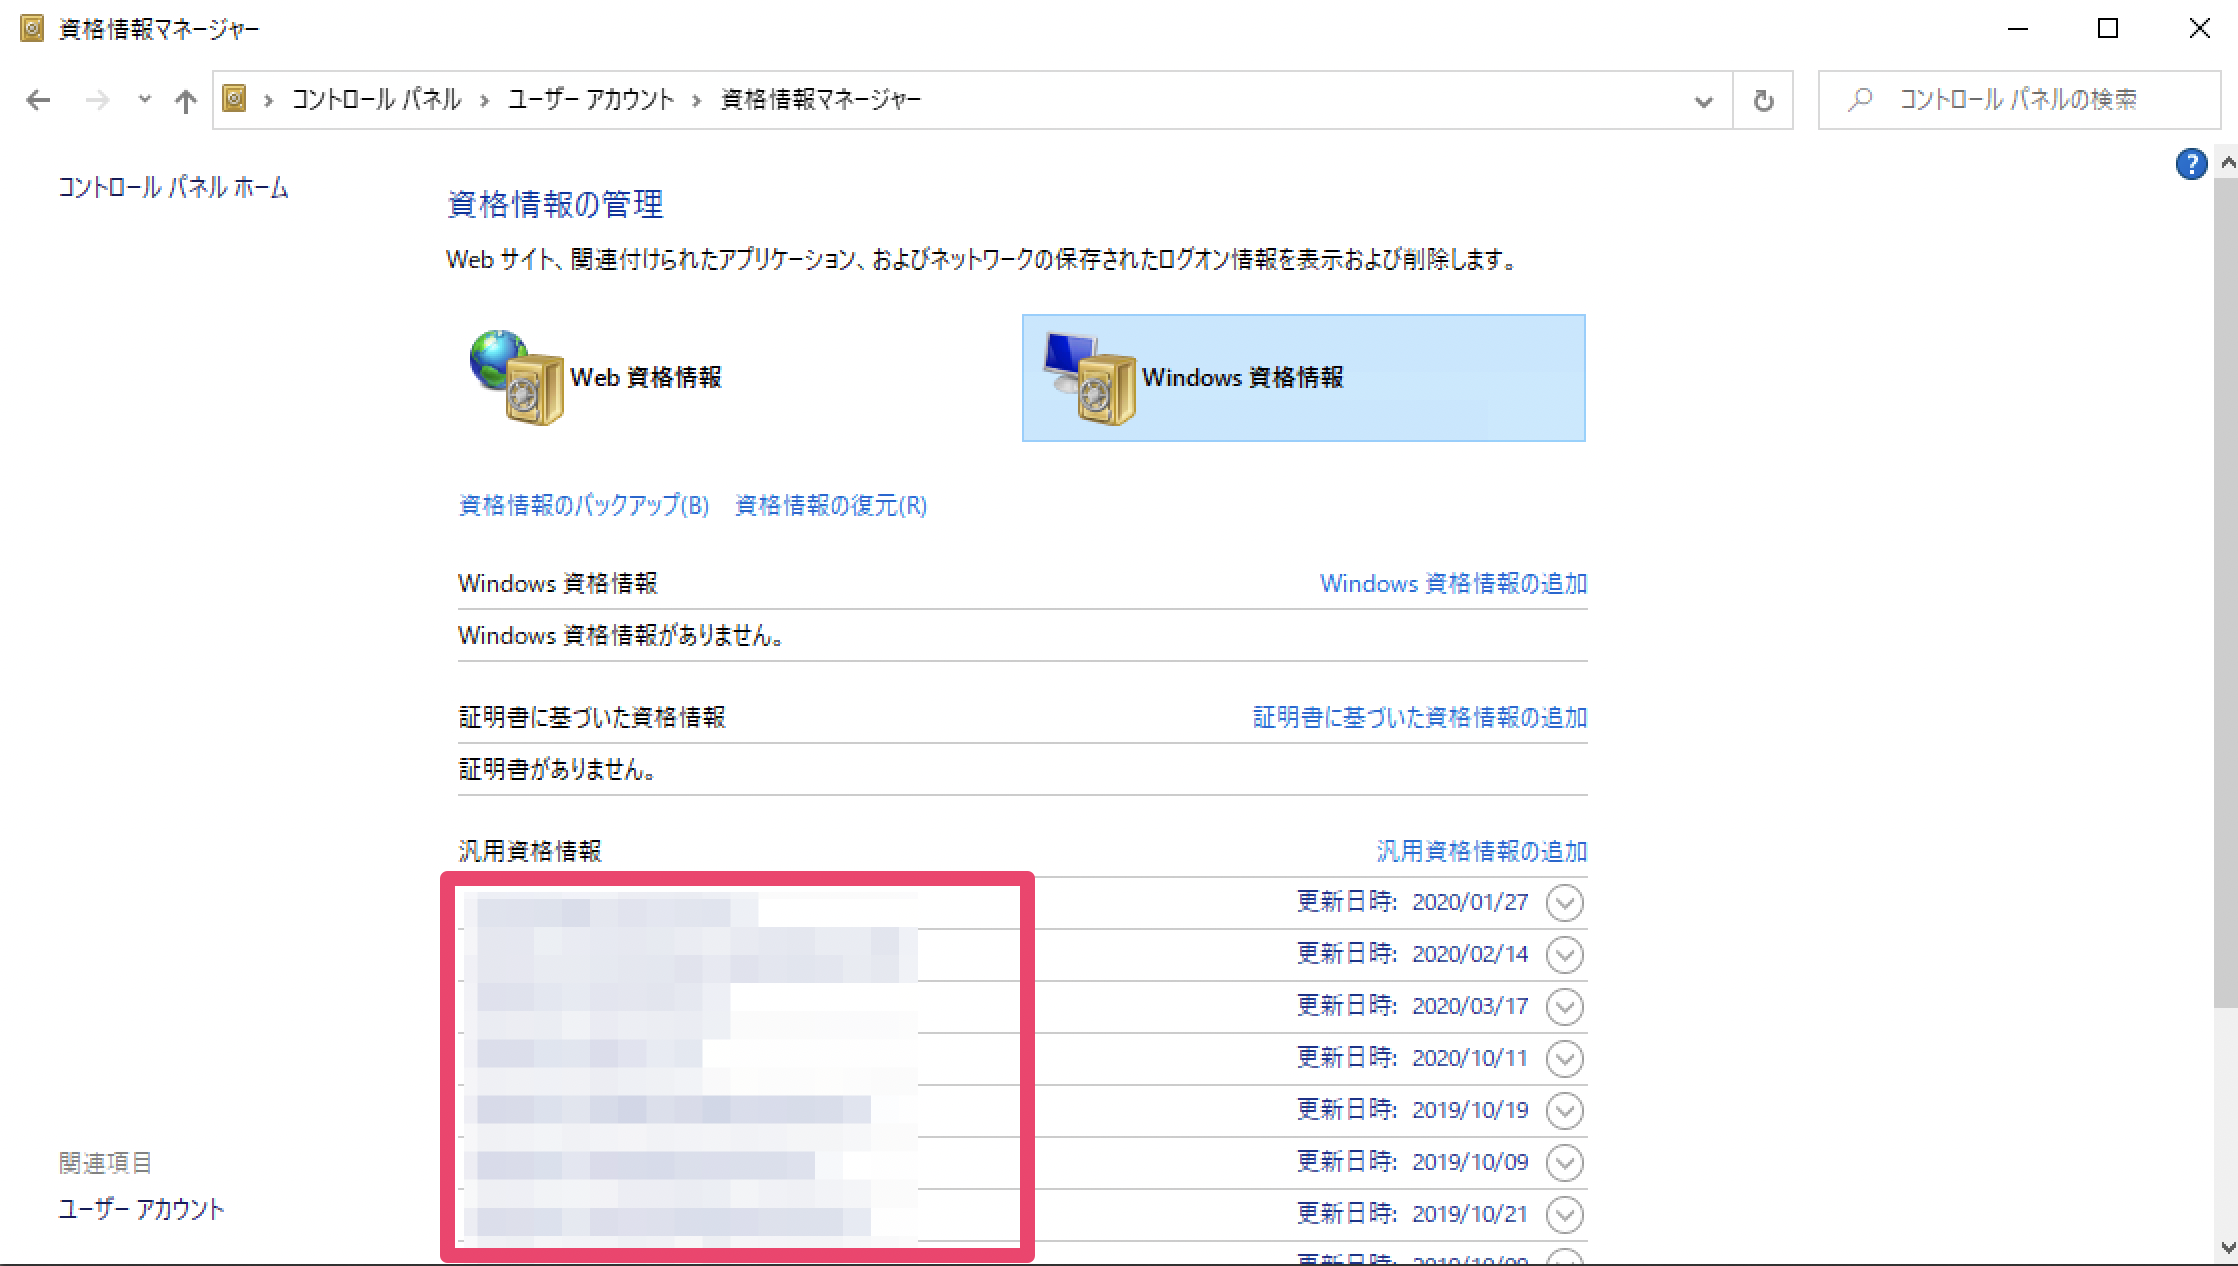Click the search magnifier icon
Viewport: 2238px width, 1266px height.
(x=1860, y=99)
